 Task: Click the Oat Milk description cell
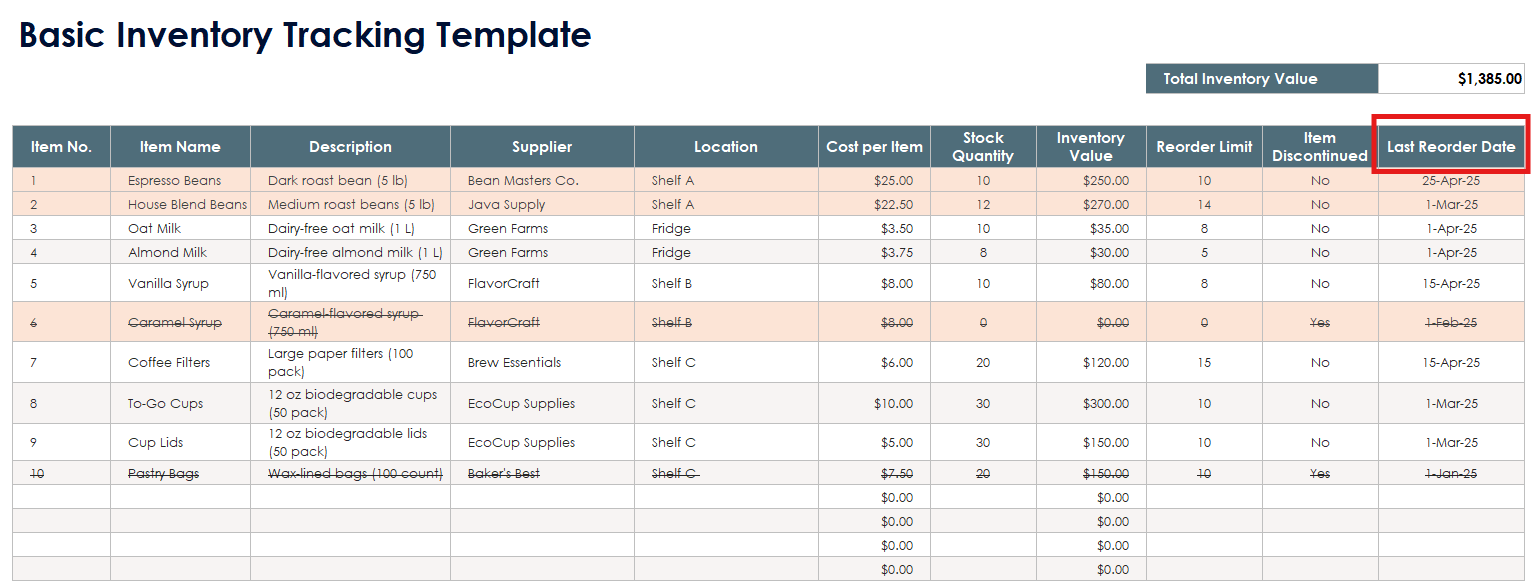click(x=349, y=229)
